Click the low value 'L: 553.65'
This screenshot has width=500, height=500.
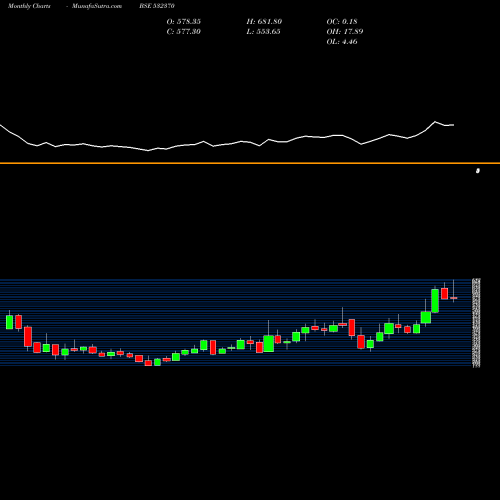pyautogui.click(x=264, y=31)
